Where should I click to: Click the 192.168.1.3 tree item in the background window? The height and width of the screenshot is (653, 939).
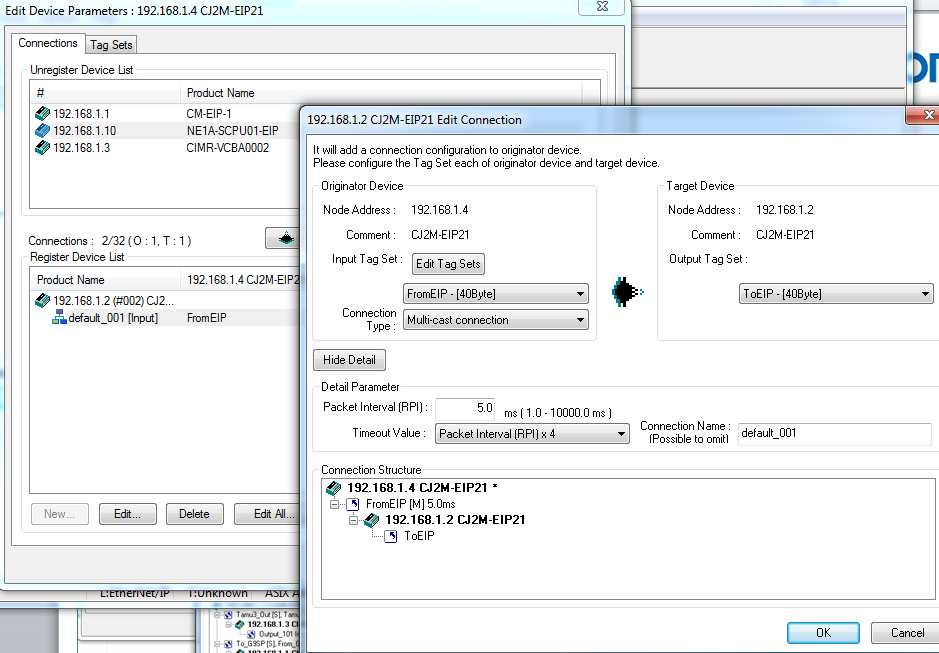pos(272,624)
